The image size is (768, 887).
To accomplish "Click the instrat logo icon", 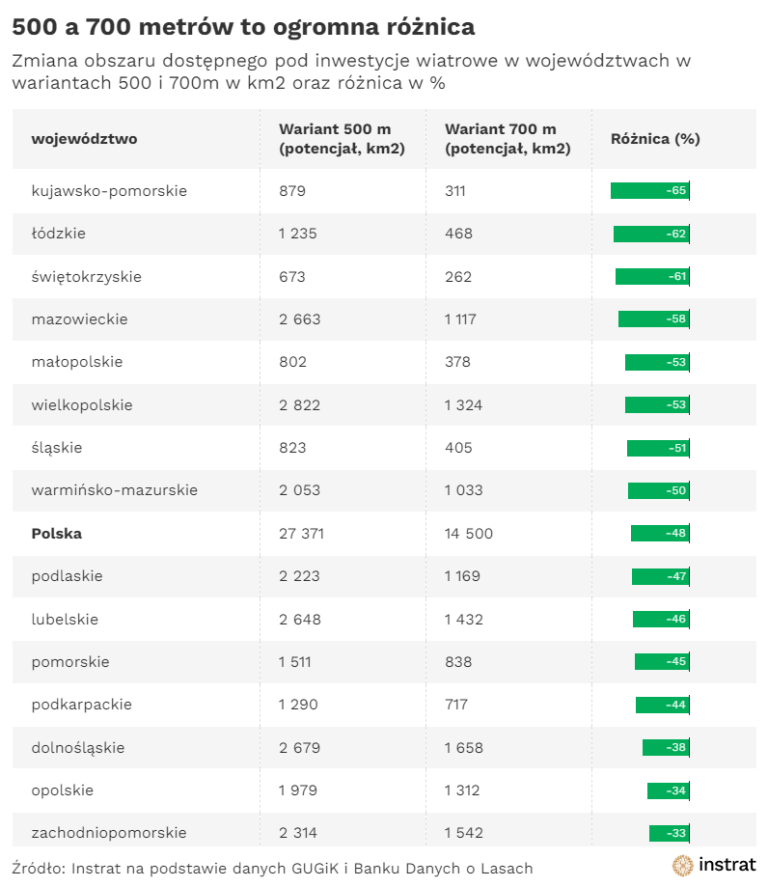I will [683, 865].
